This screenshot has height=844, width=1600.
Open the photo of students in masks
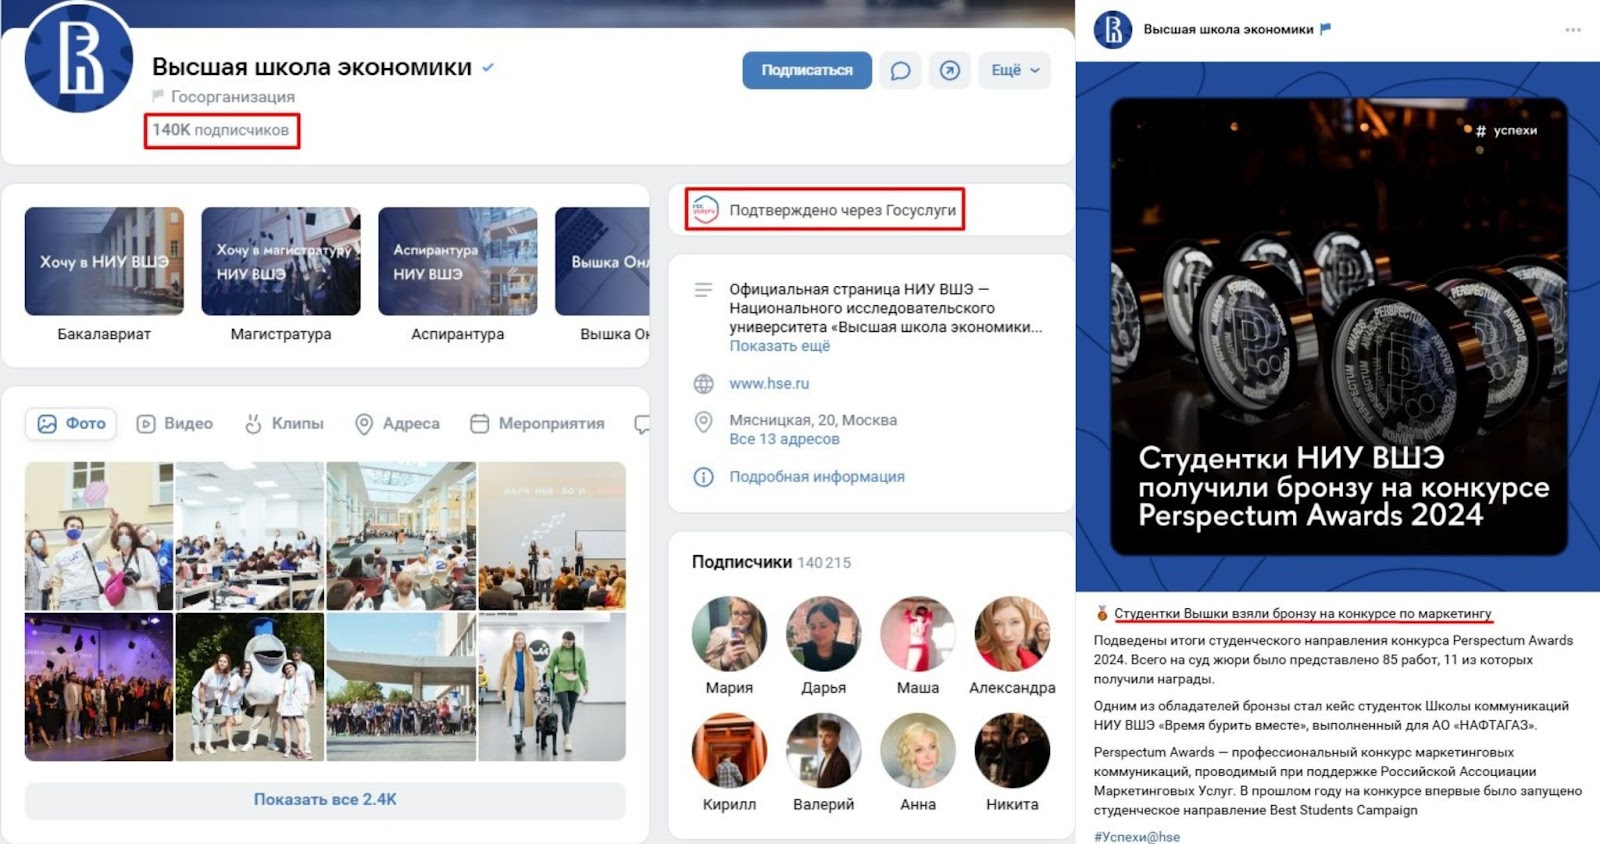click(x=99, y=536)
